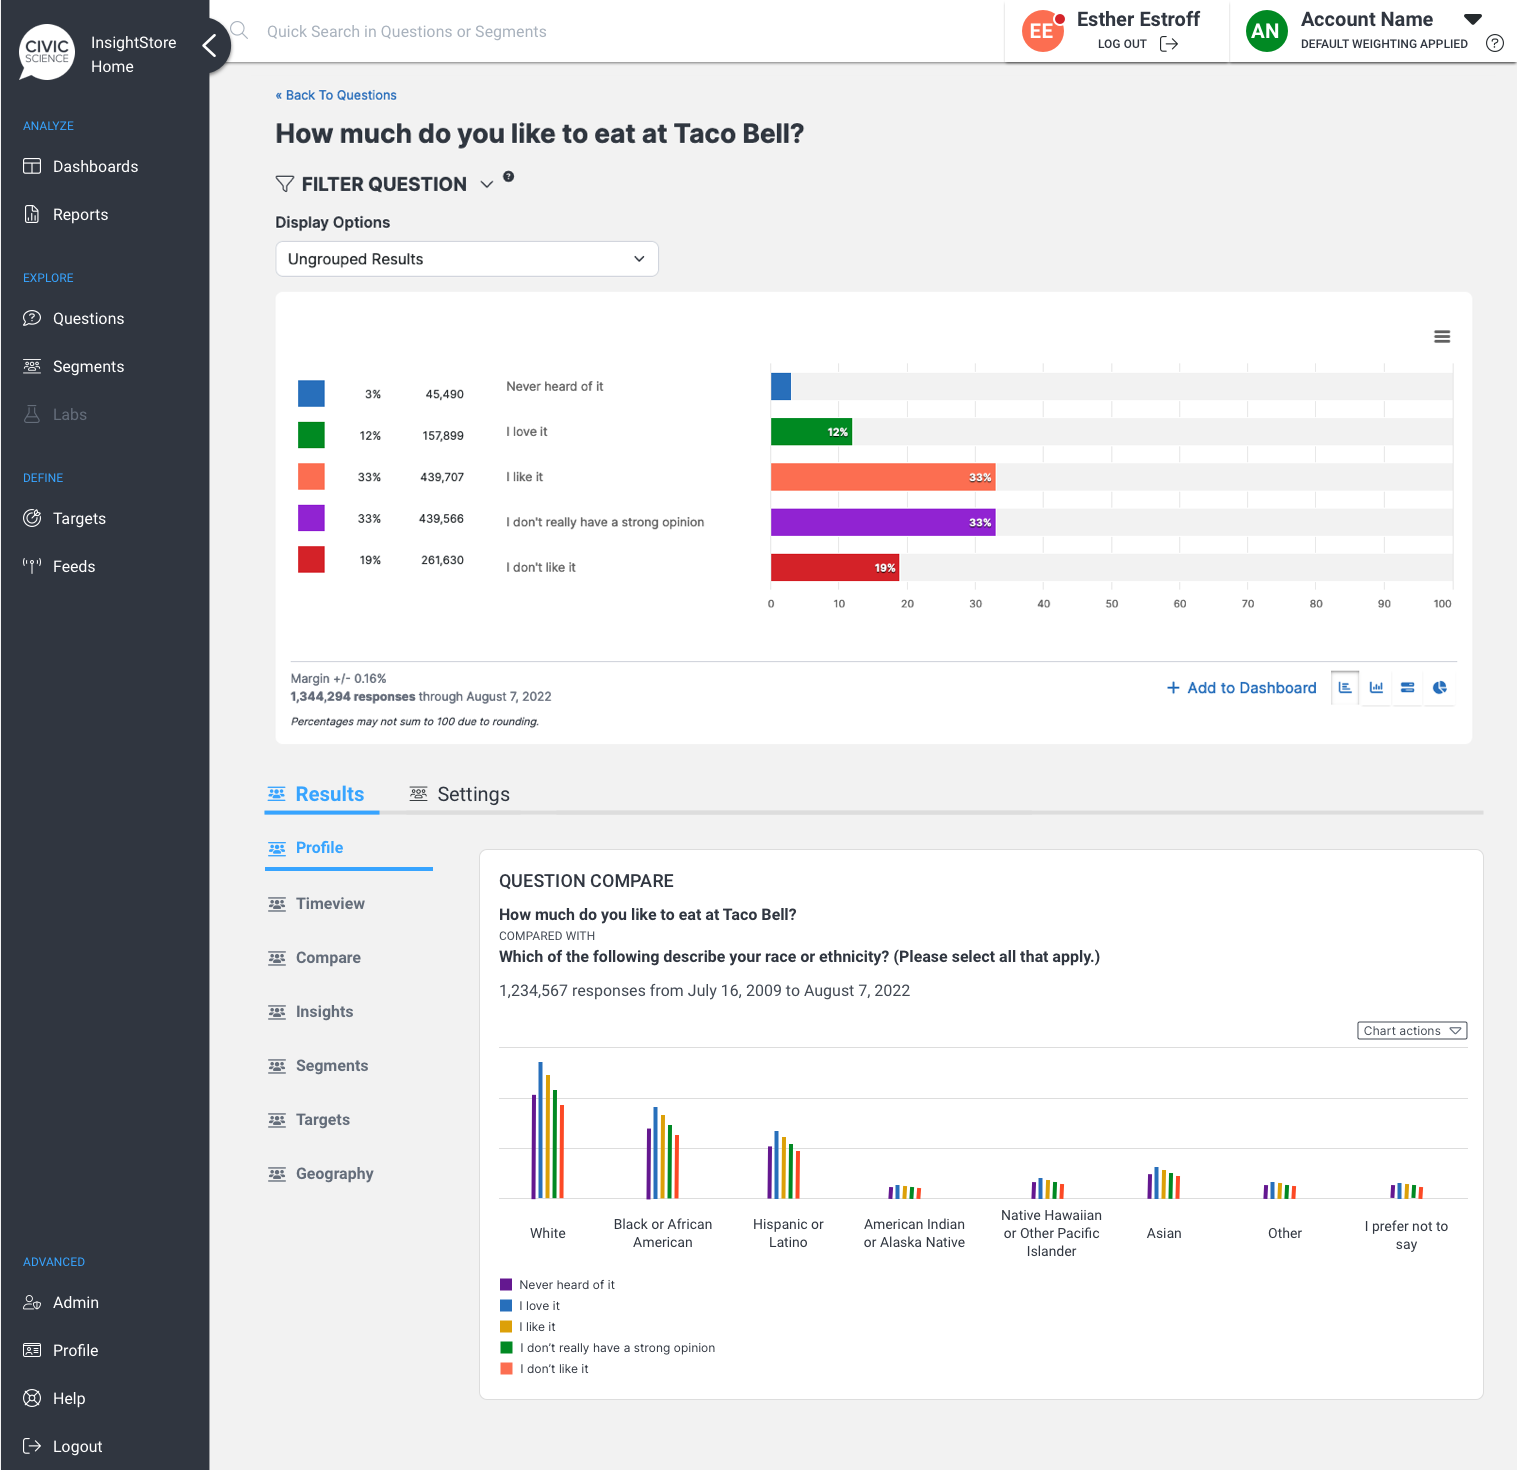Select the Segments results tab
Screen dimensions: 1517x1470
point(318,1065)
